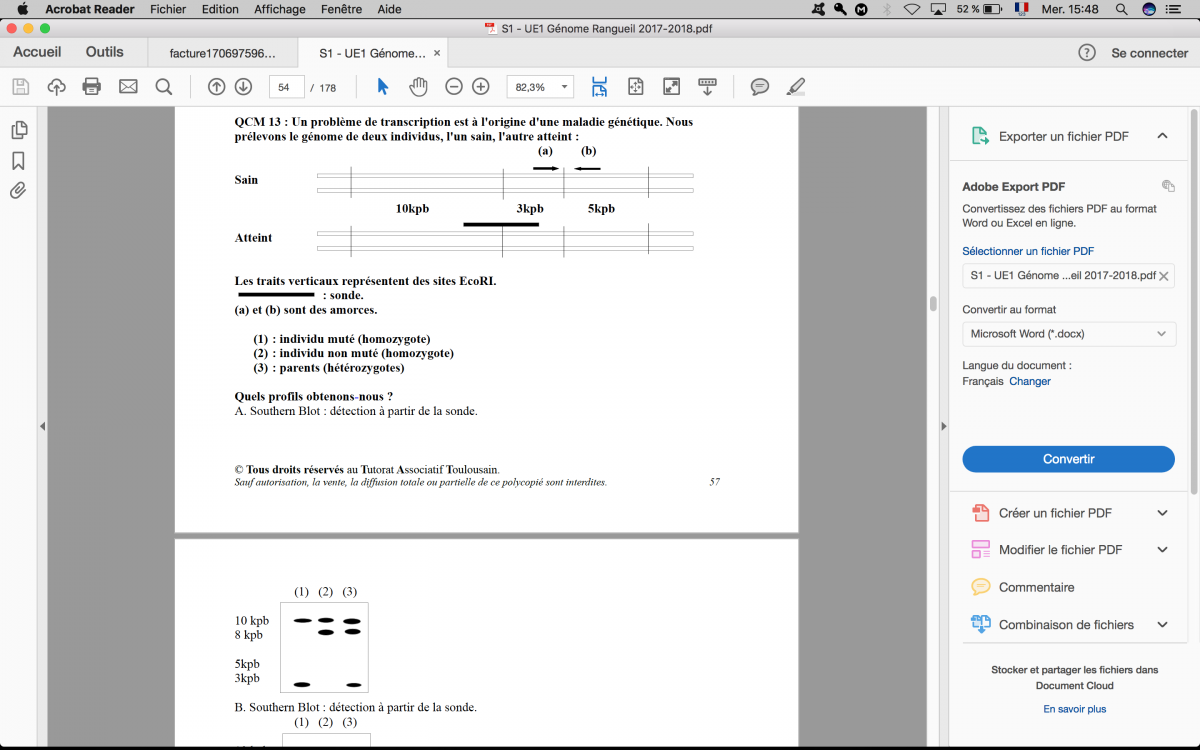Remove selected file S1 - UE1 Génome
This screenshot has height=750, width=1200.
click(1164, 276)
